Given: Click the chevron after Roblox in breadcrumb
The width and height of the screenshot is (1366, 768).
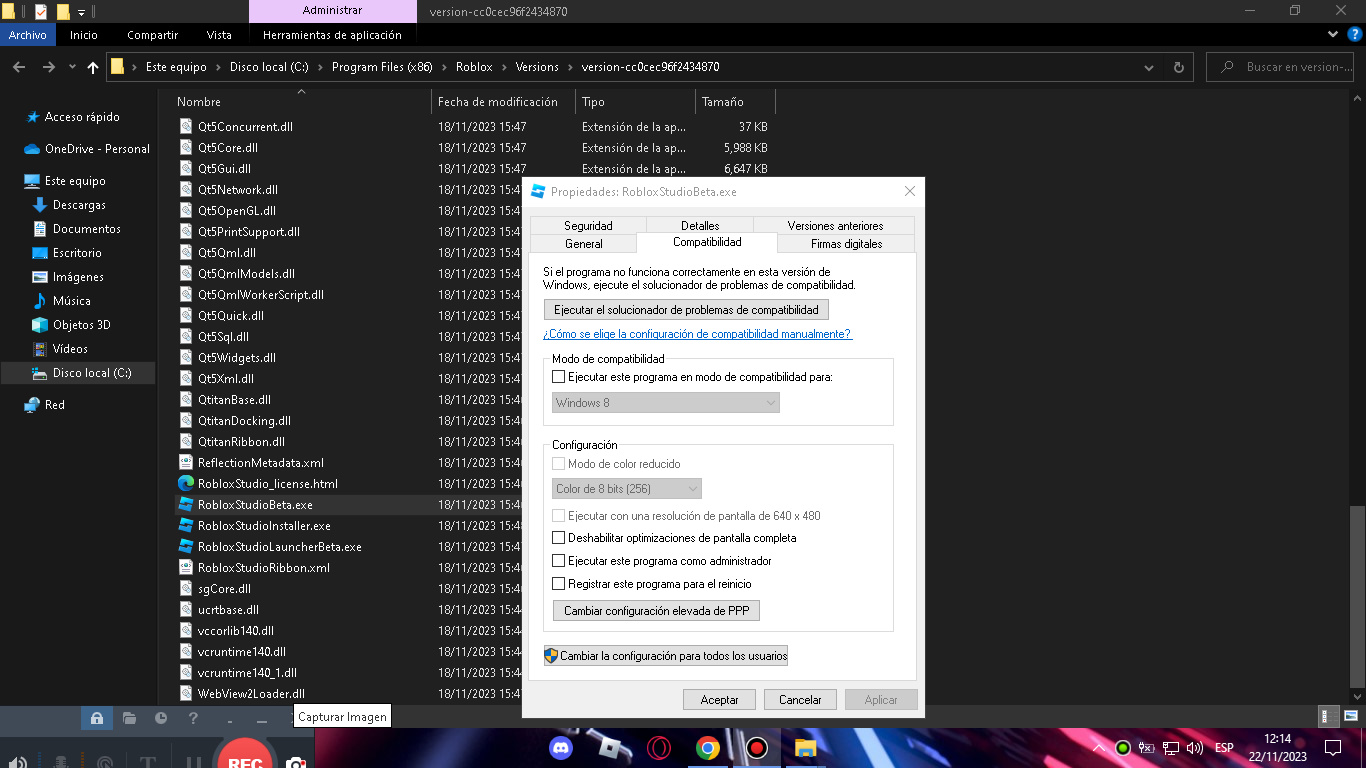Looking at the screenshot, I should [503, 67].
